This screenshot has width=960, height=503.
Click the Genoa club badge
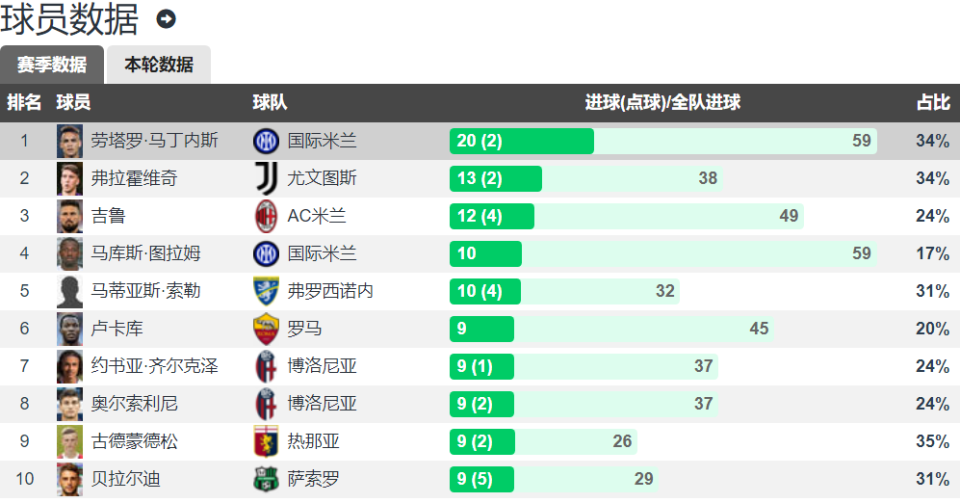[266, 441]
